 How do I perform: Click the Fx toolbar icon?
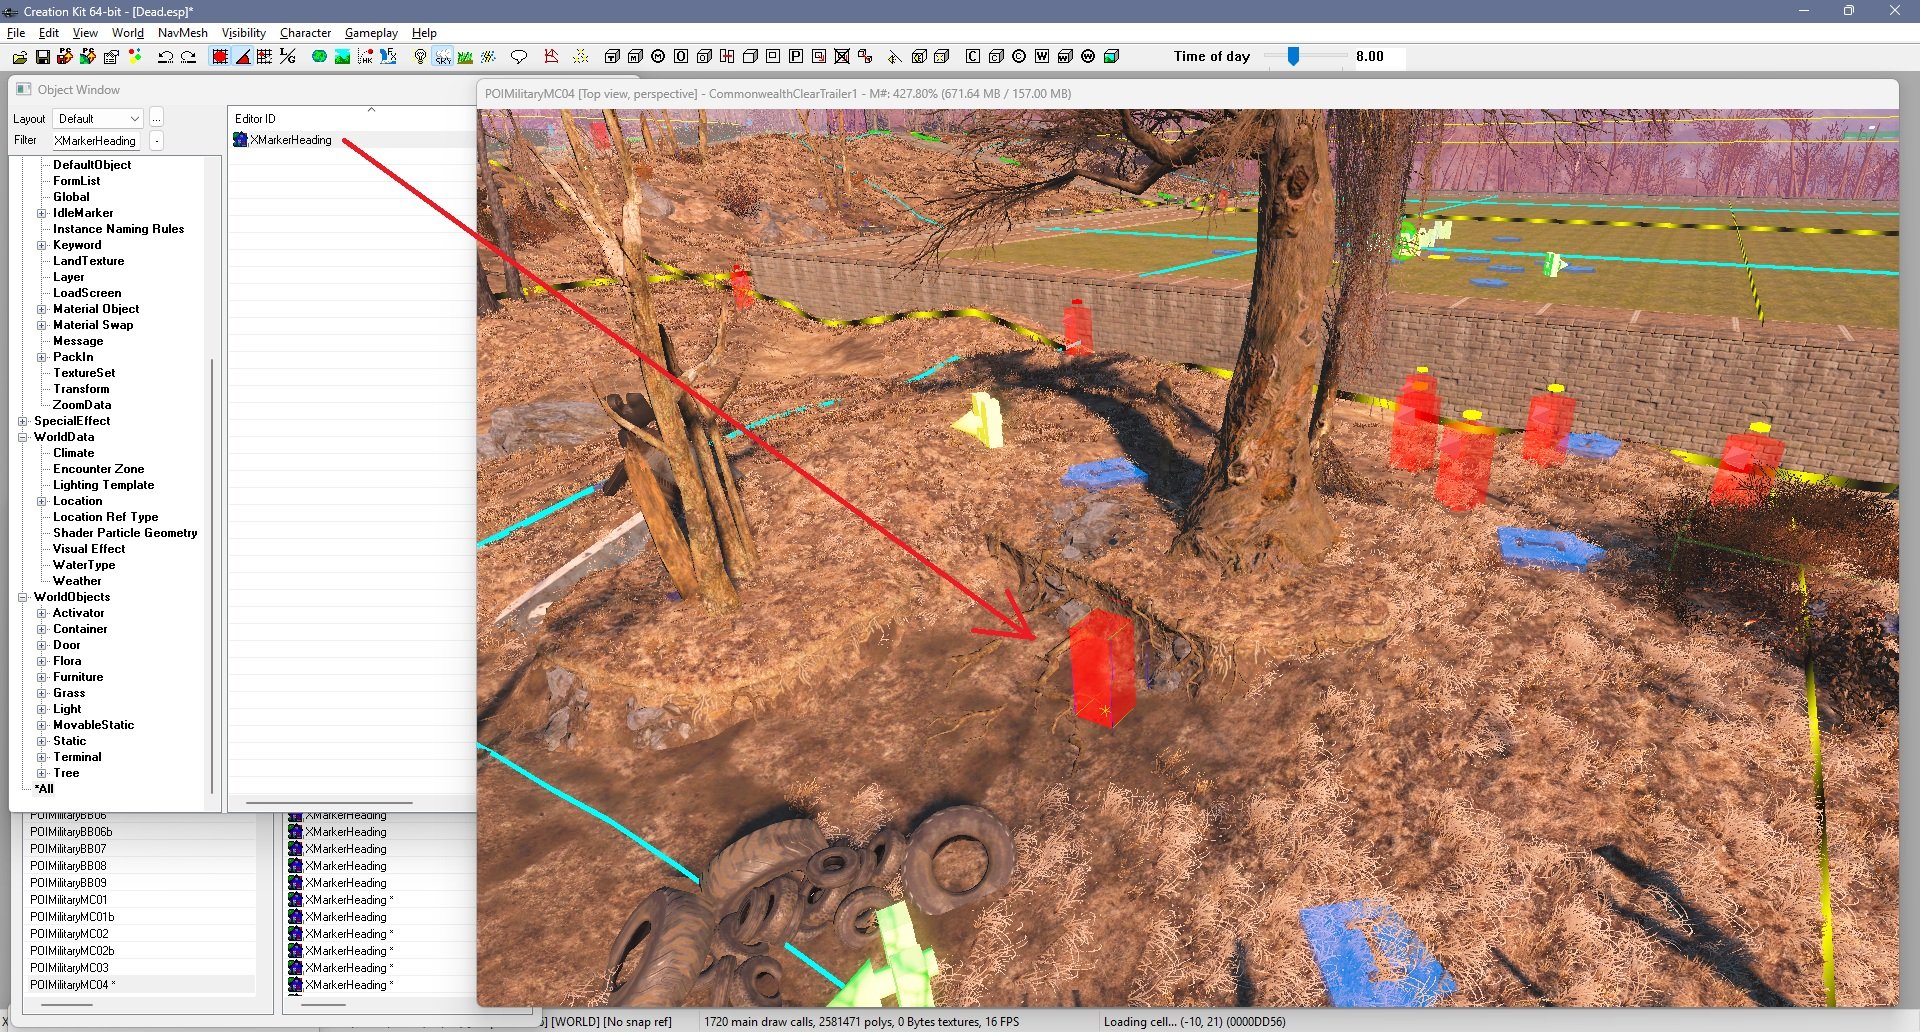(389, 57)
